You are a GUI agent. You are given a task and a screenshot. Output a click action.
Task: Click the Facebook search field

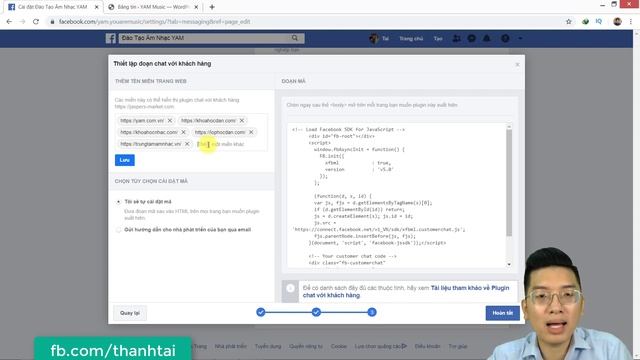[204, 38]
